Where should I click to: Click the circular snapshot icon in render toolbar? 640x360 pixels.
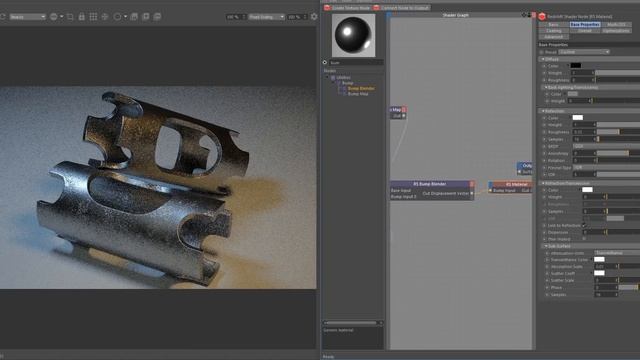click(x=53, y=17)
